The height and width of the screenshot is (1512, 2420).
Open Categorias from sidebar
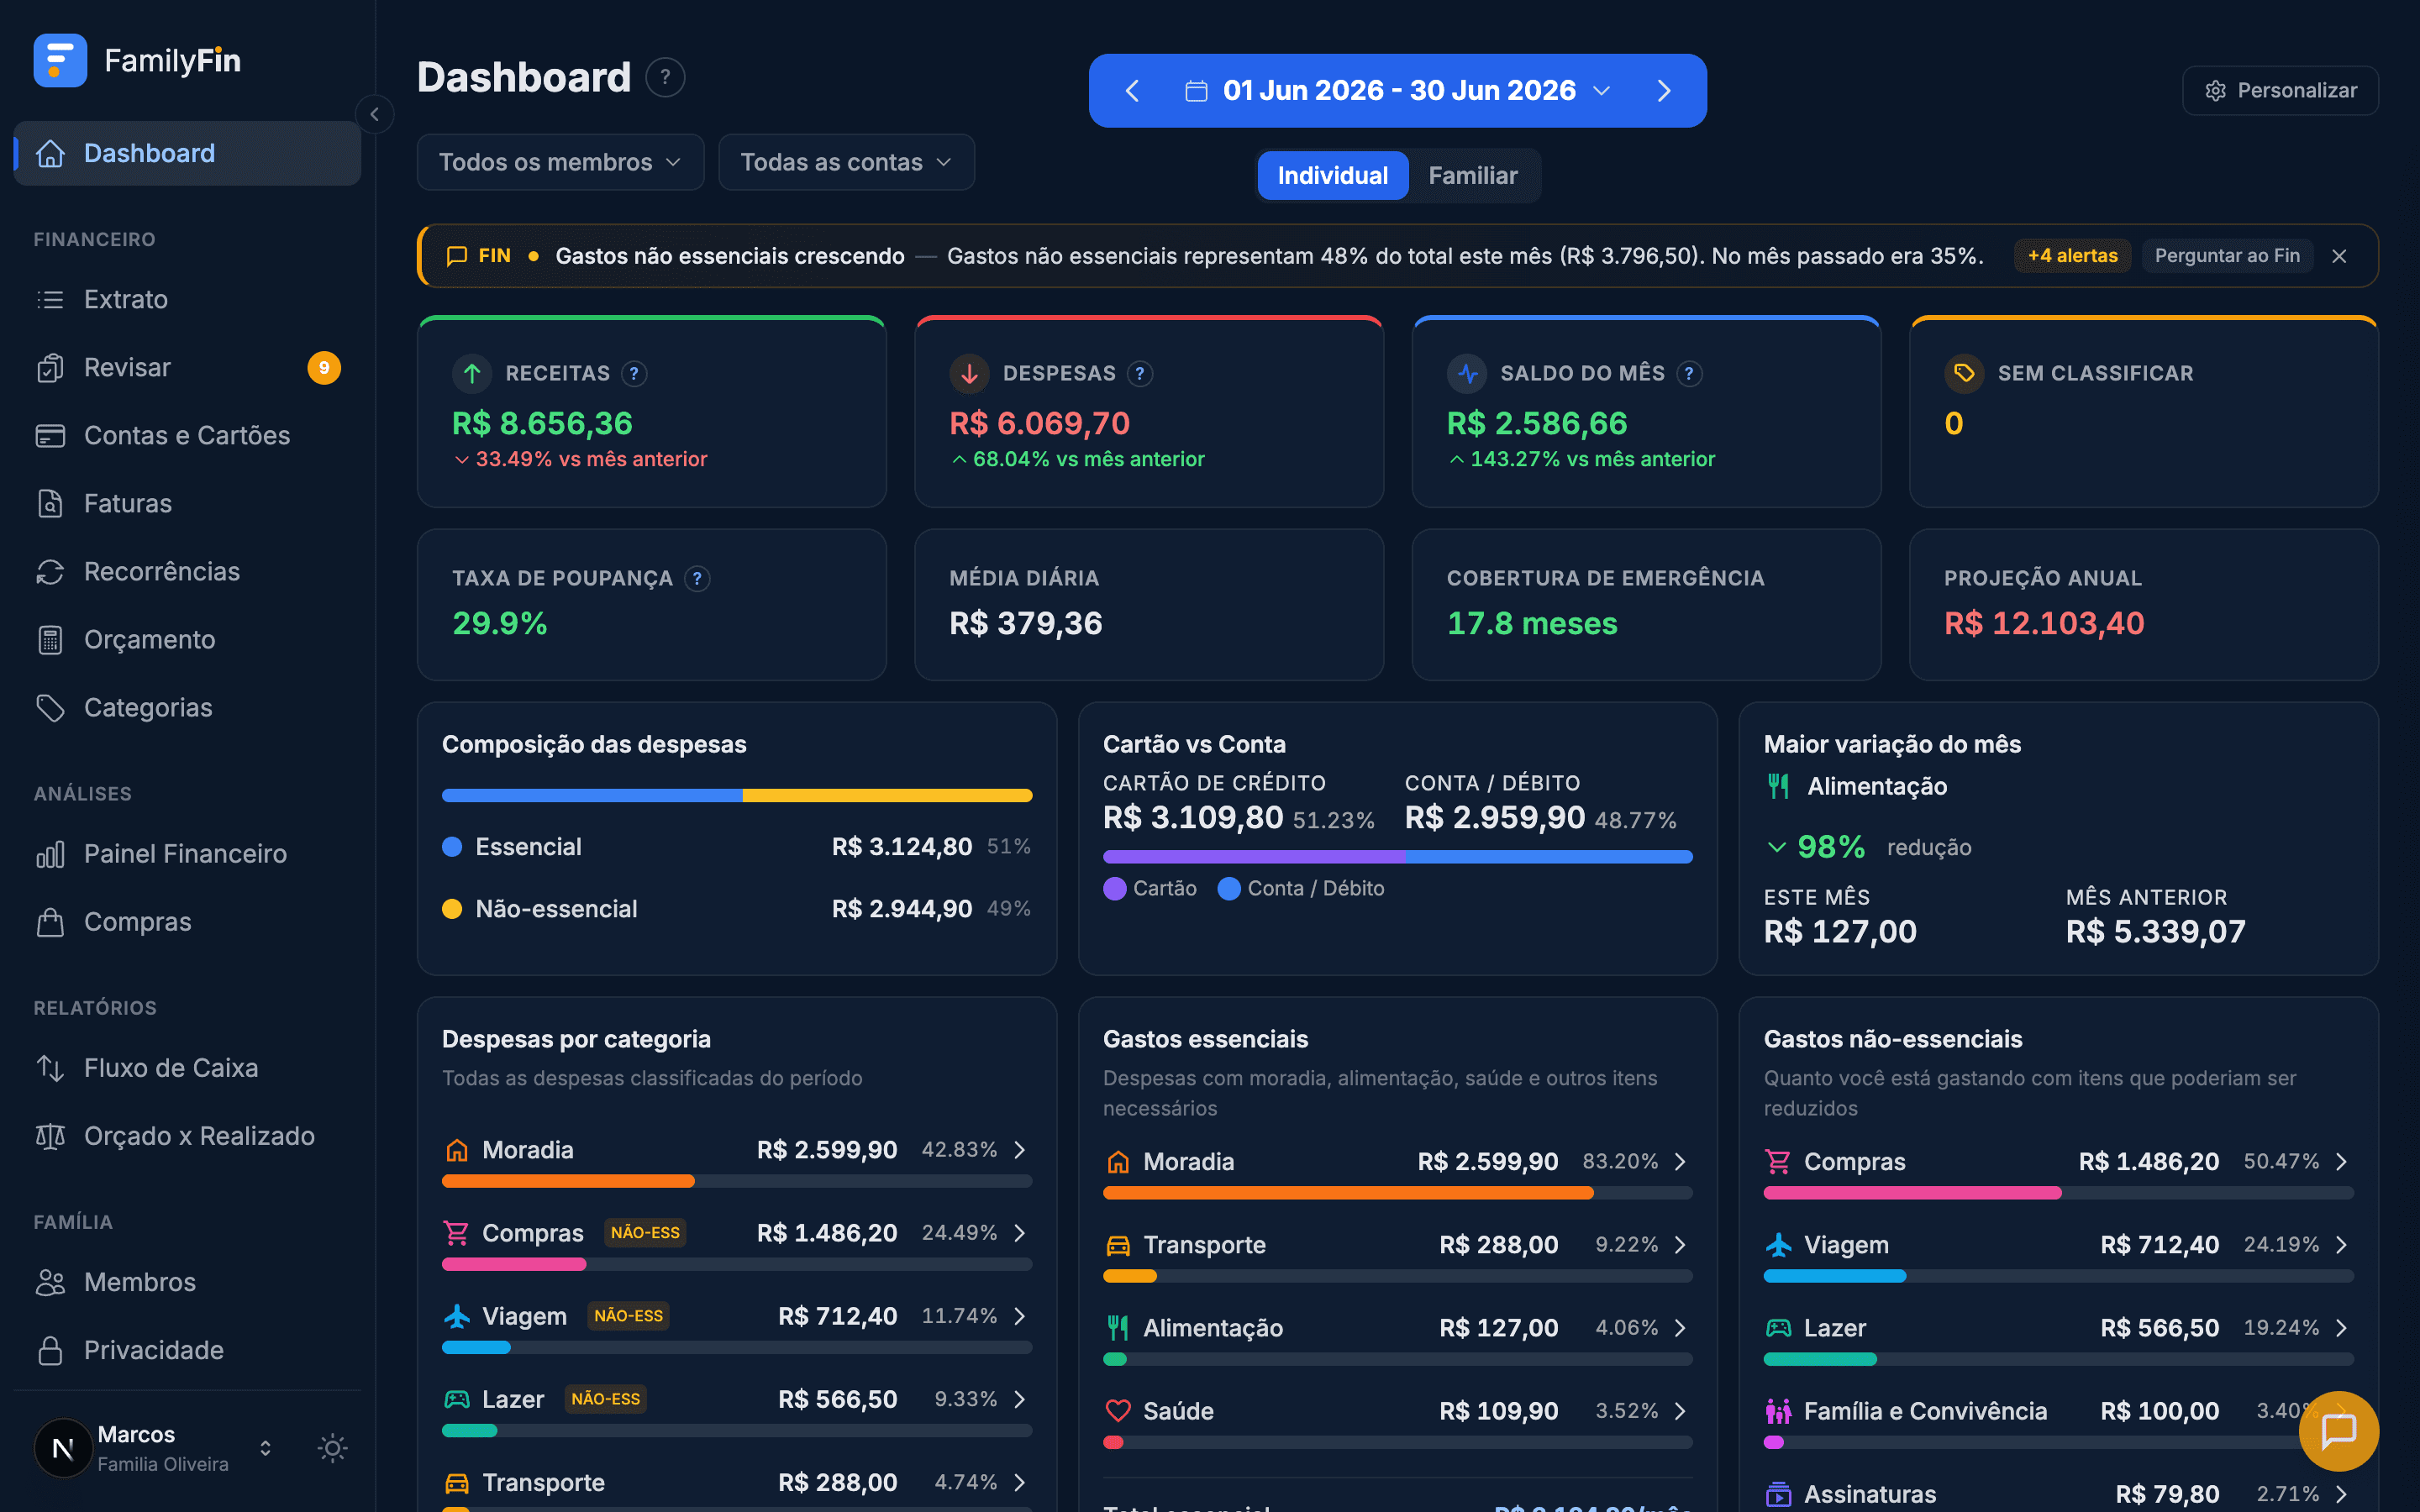[x=187, y=708]
